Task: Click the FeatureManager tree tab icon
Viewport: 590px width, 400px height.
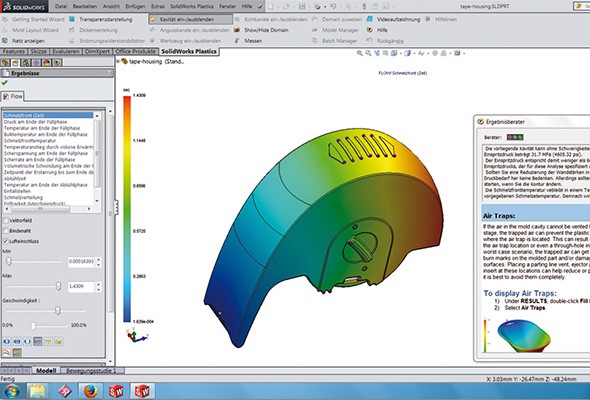Action: click(5, 62)
